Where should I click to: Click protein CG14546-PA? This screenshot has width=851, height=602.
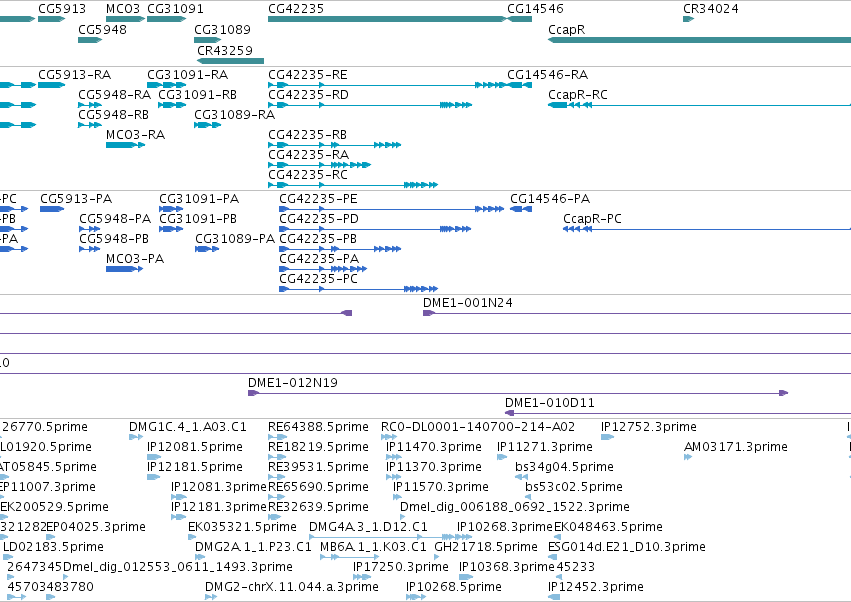(x=521, y=209)
